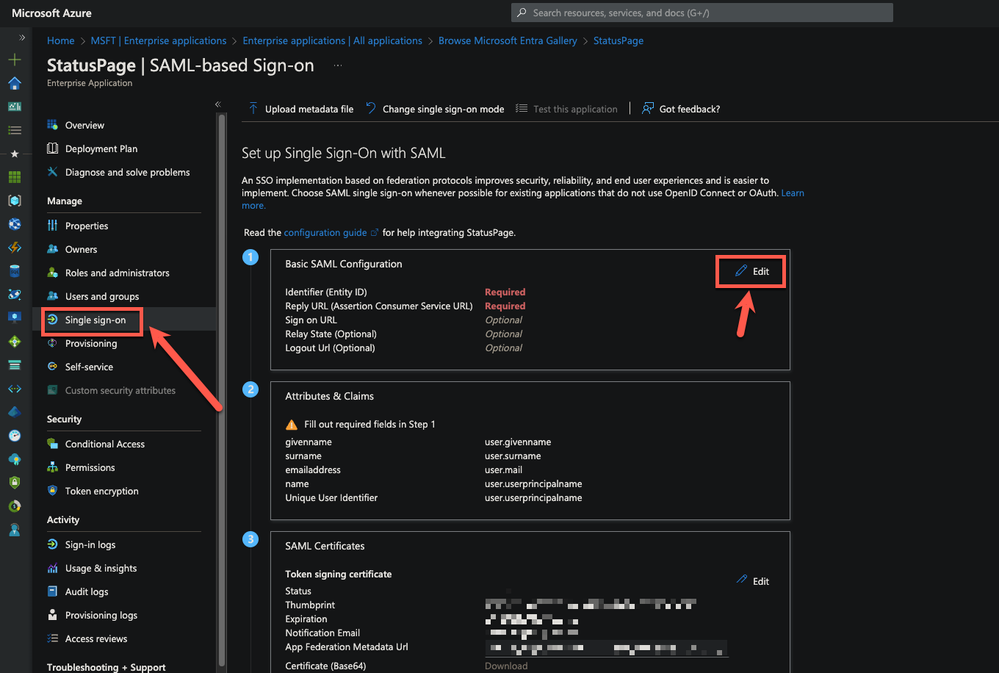Open Provisioning under Manage

point(90,344)
